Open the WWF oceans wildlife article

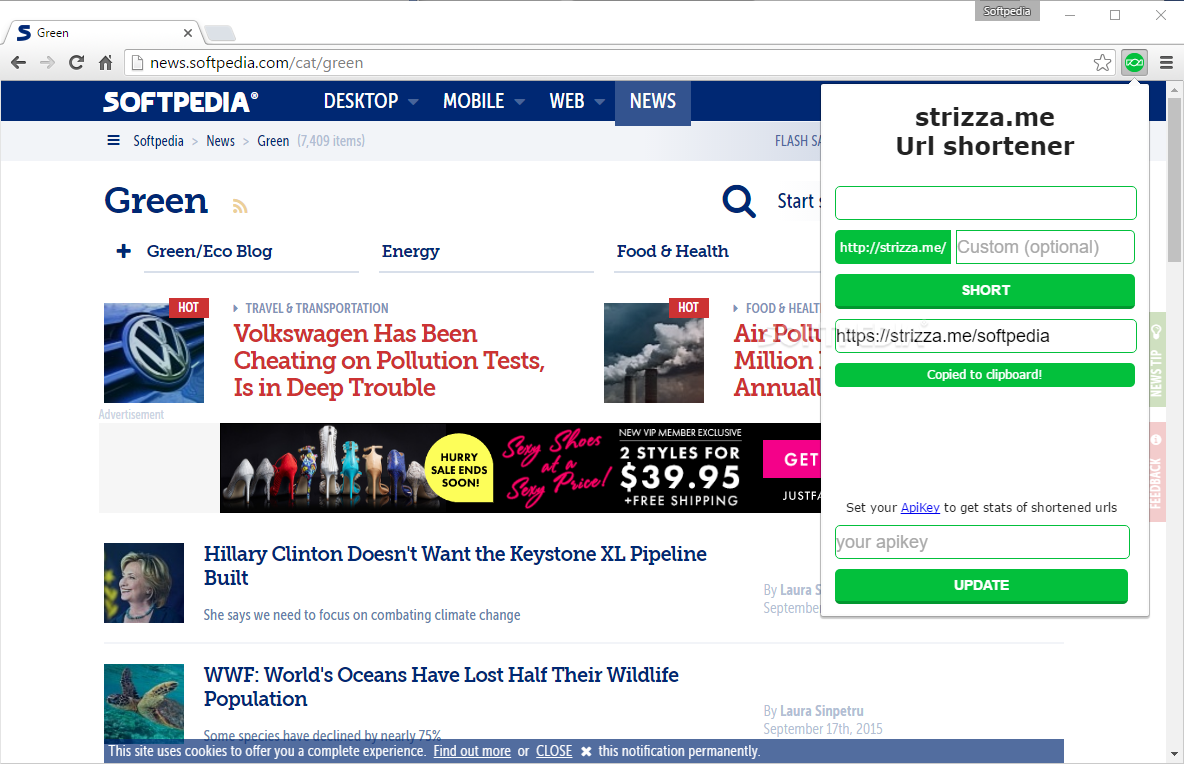click(441, 686)
